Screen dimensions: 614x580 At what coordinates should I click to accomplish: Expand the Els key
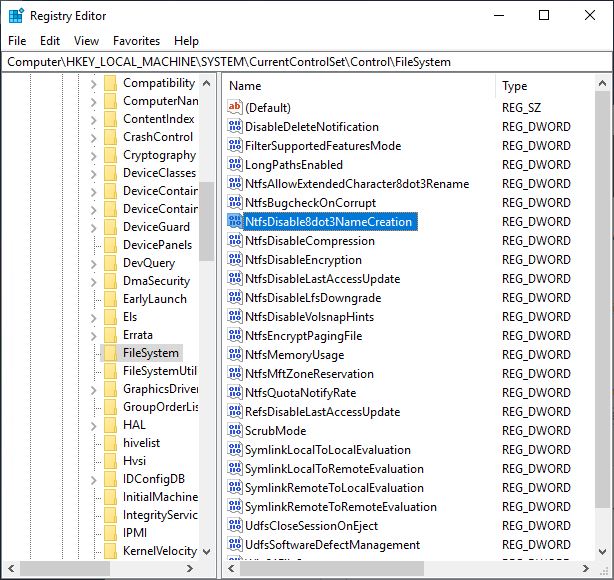pos(93,318)
